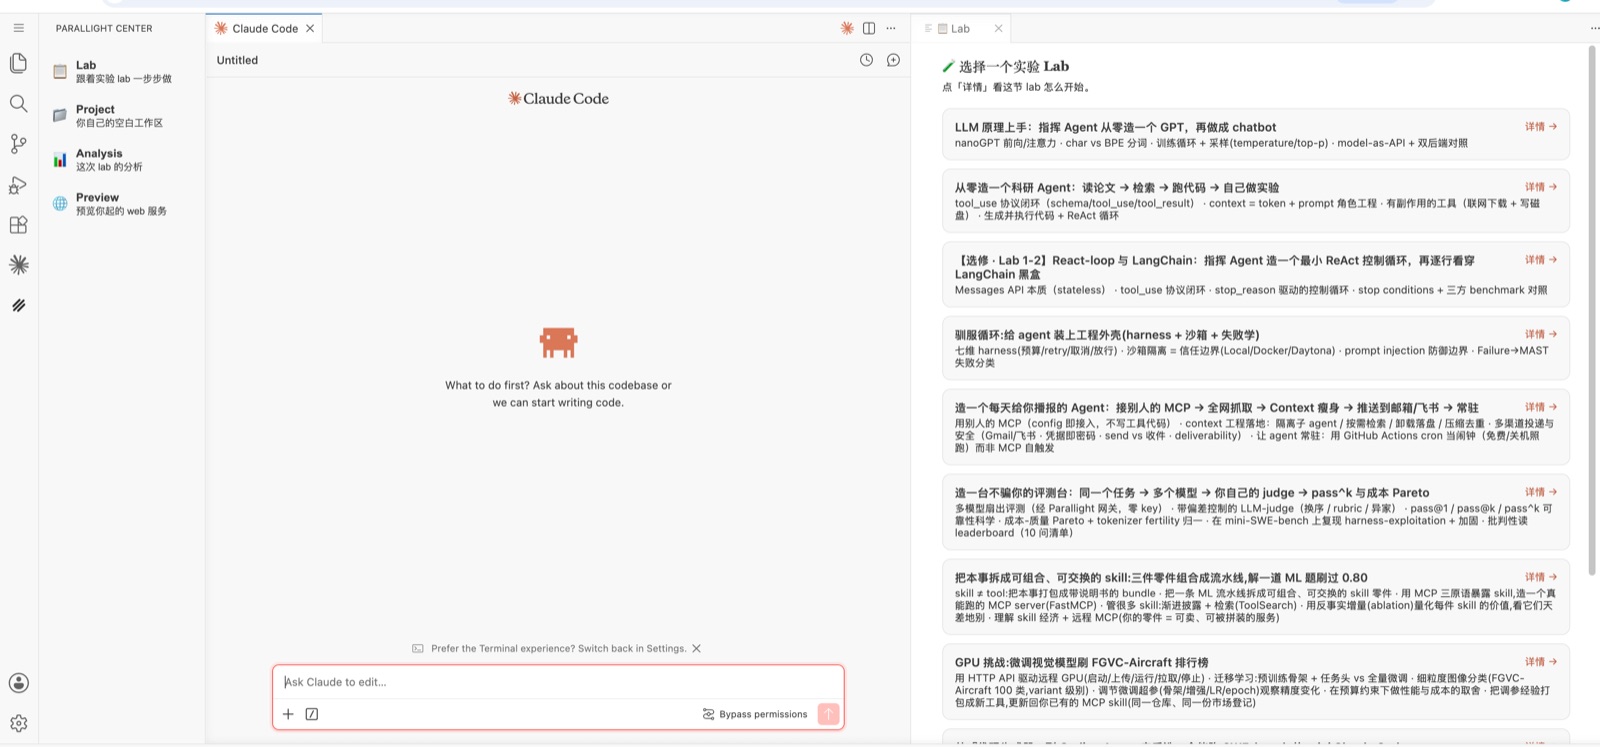Open the Explorer files icon
Image resolution: width=1600 pixels, height=747 pixels.
point(18,63)
